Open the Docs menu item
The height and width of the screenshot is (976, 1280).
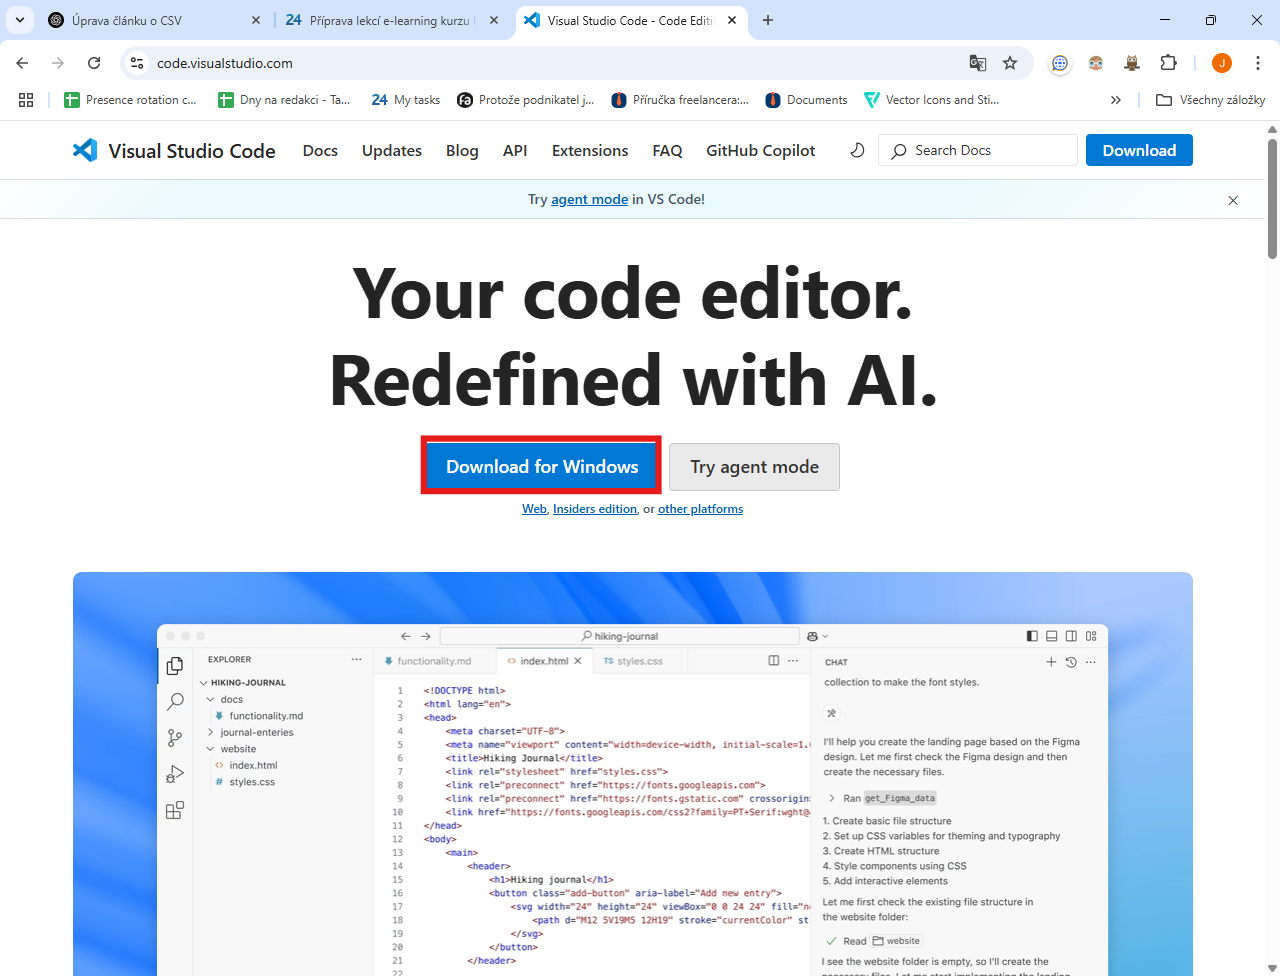coord(320,151)
